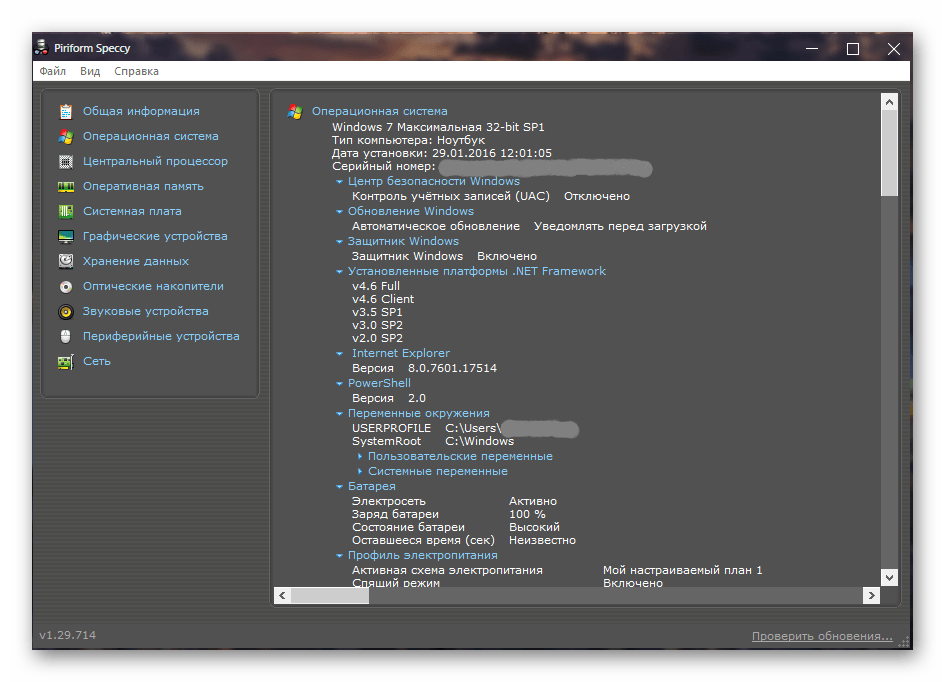Viewport: 945px width, 682px height.
Task: Click vertical scrollbar up arrow
Action: pyautogui.click(x=890, y=102)
